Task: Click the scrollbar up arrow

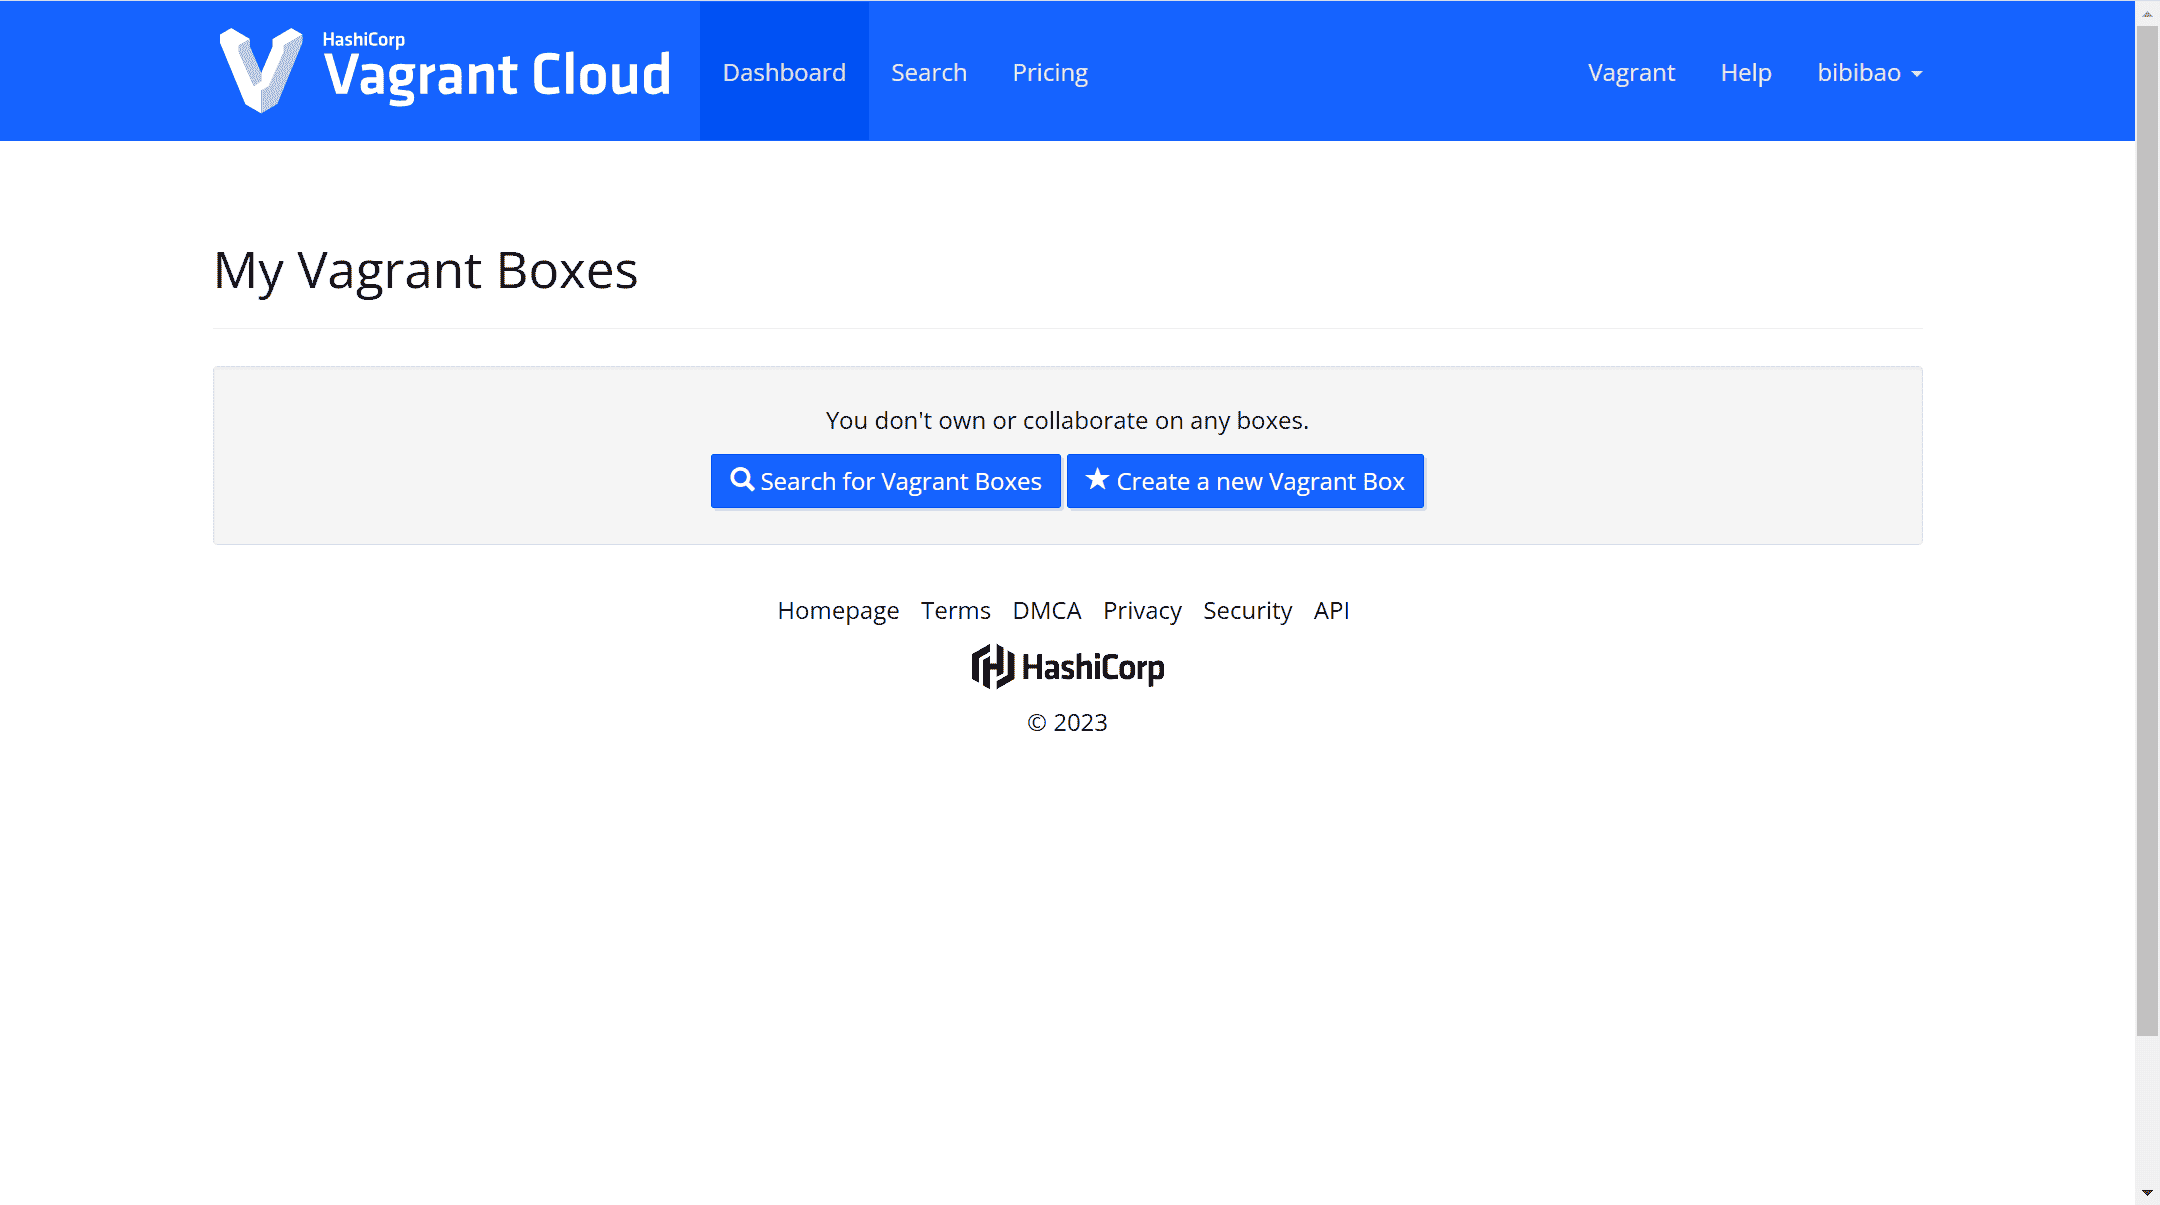Action: [2147, 13]
